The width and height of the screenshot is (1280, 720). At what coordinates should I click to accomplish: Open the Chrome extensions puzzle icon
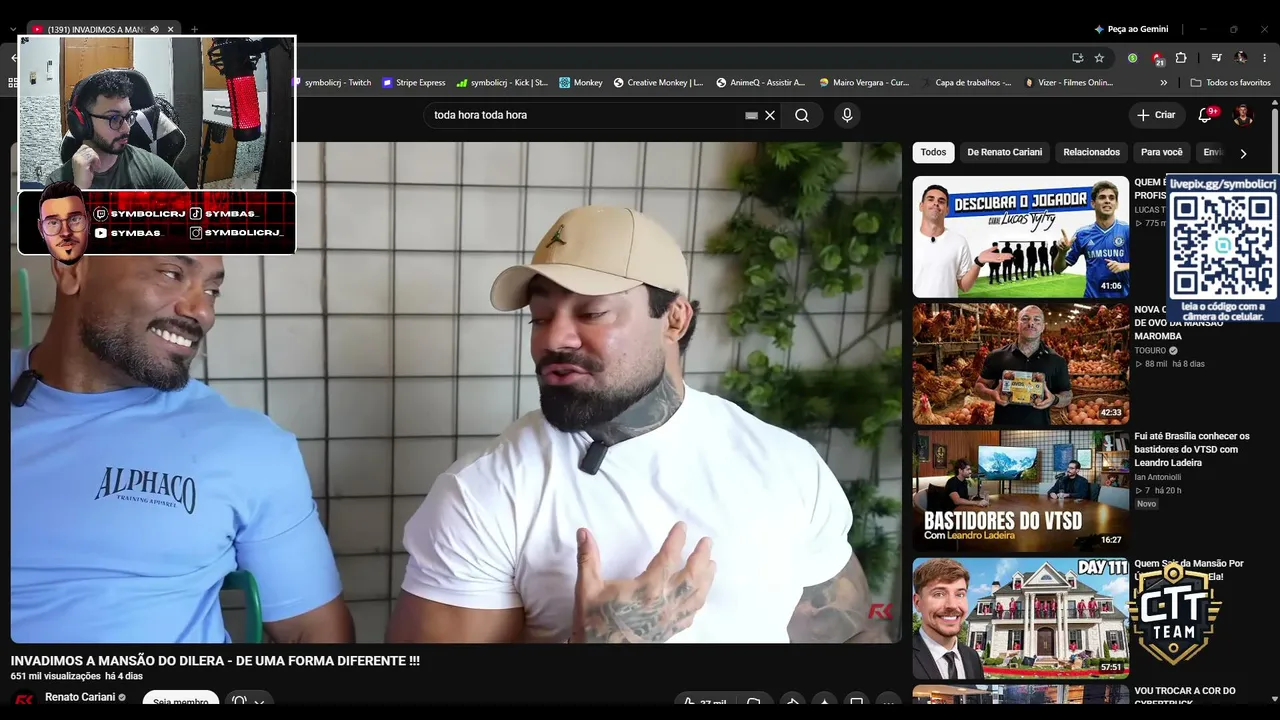[x=1181, y=58]
